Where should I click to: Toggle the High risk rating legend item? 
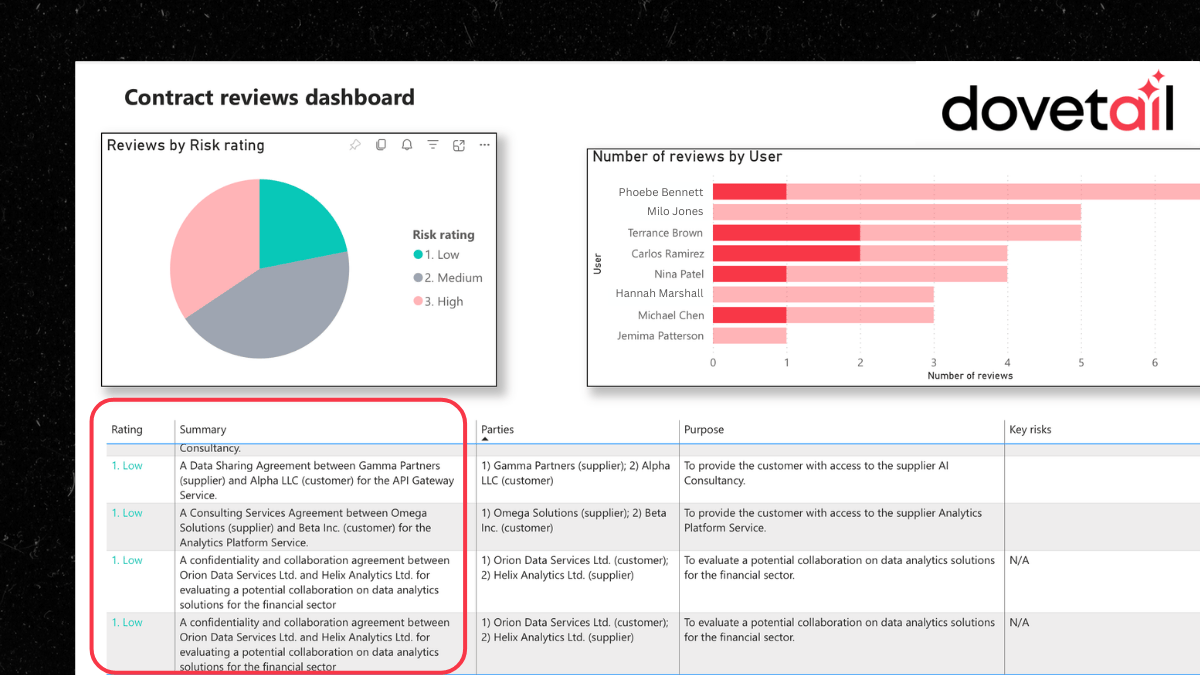pyautogui.click(x=439, y=301)
